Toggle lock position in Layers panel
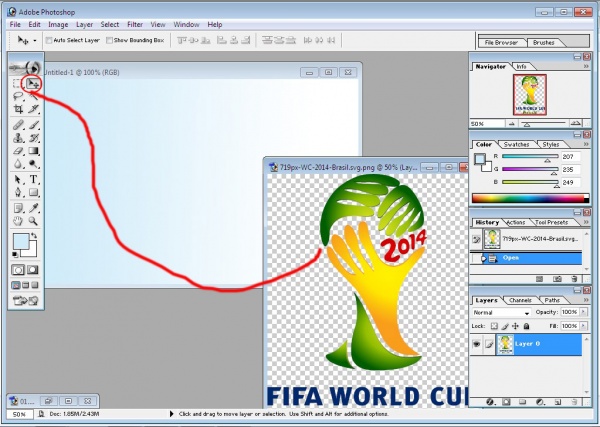The image size is (600, 427). [515, 326]
